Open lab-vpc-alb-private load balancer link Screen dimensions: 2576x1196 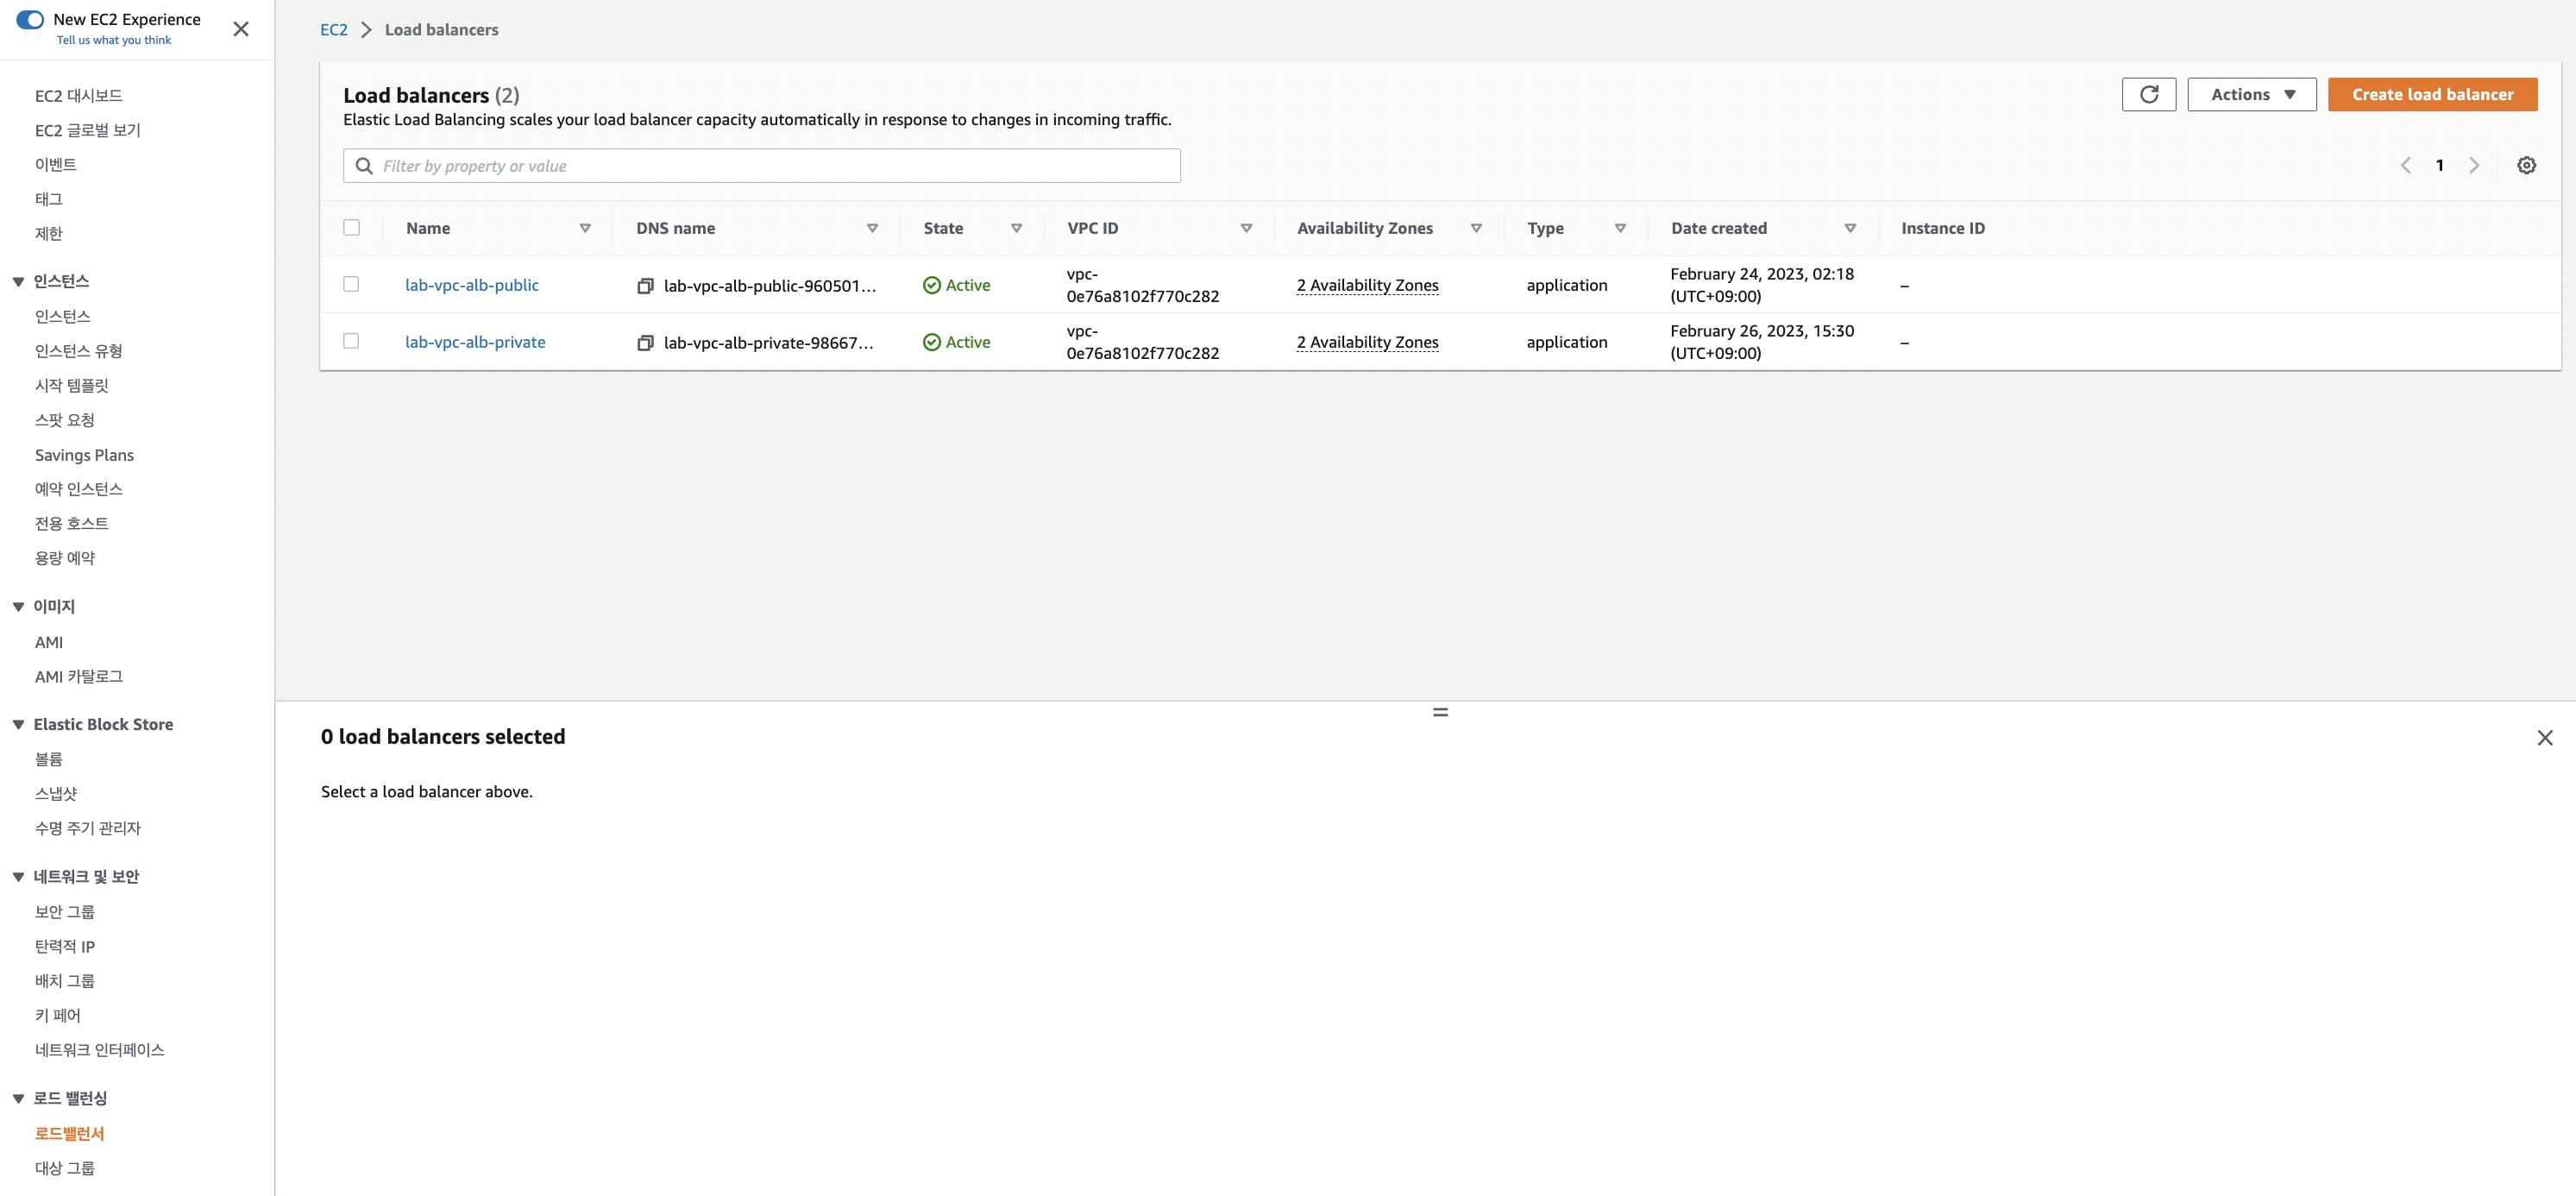pos(475,342)
